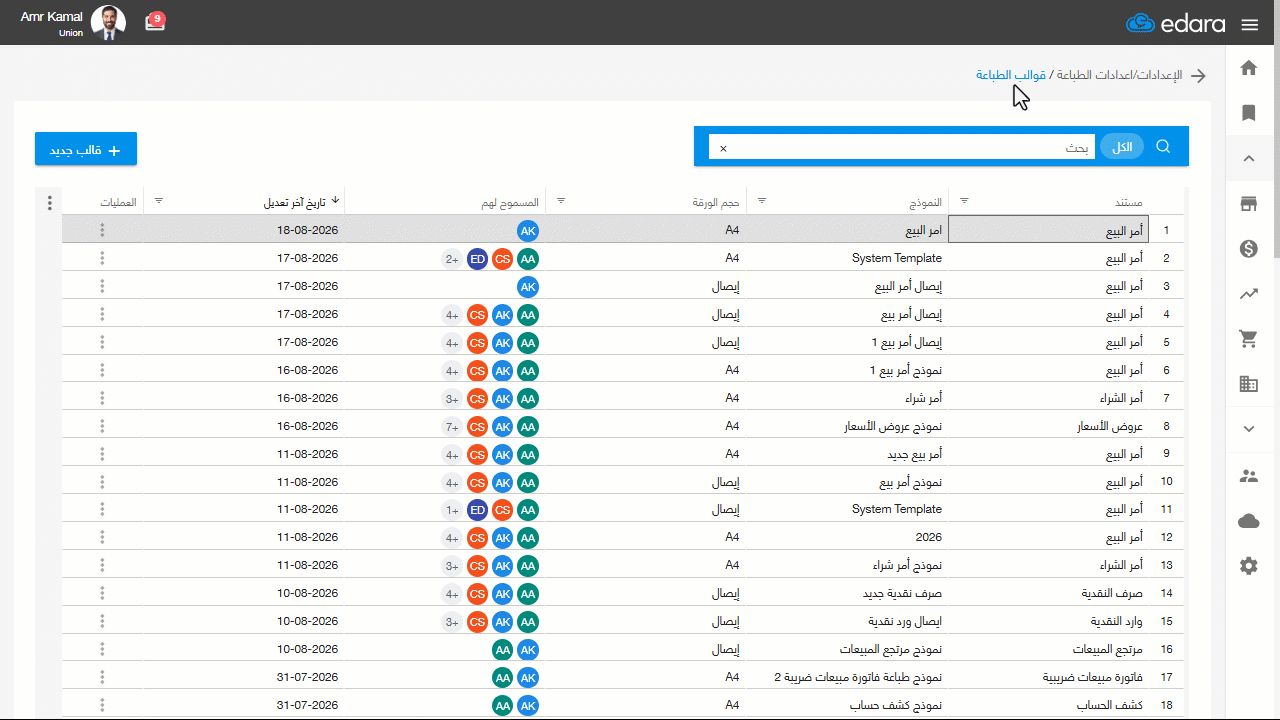
Task: Select نموذج طباعة فاتورة مبيعات ضريبية 2 cell
Action: [847, 677]
